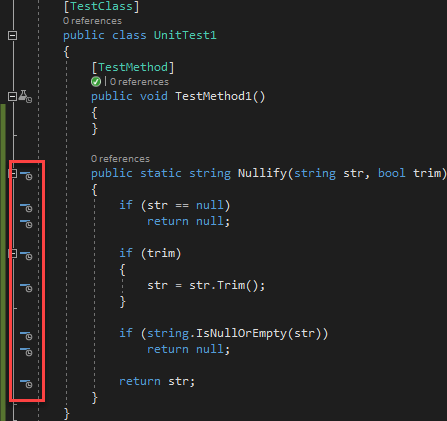Click coverage glyph beside 'return str;'
Viewport: 447px width, 421px height.
(26, 383)
